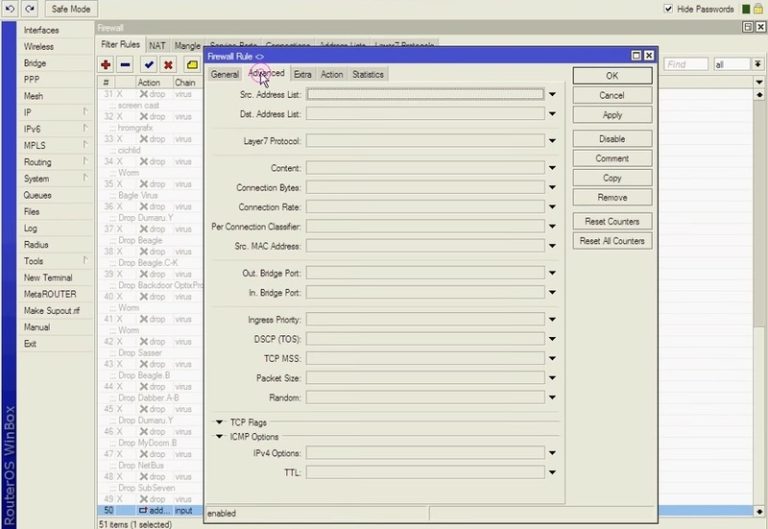Expand the Dst. Address List dropdown arrow
This screenshot has height=529, width=768.
[552, 114]
